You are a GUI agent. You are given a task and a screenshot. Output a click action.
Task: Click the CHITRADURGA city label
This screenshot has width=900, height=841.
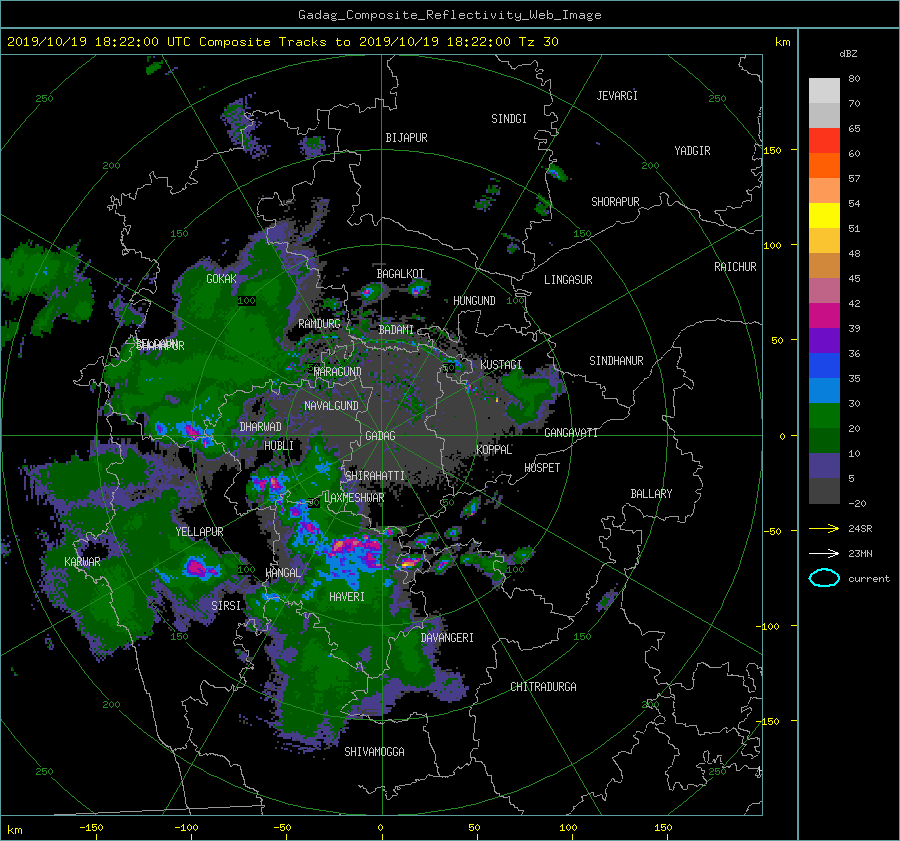[x=543, y=687]
